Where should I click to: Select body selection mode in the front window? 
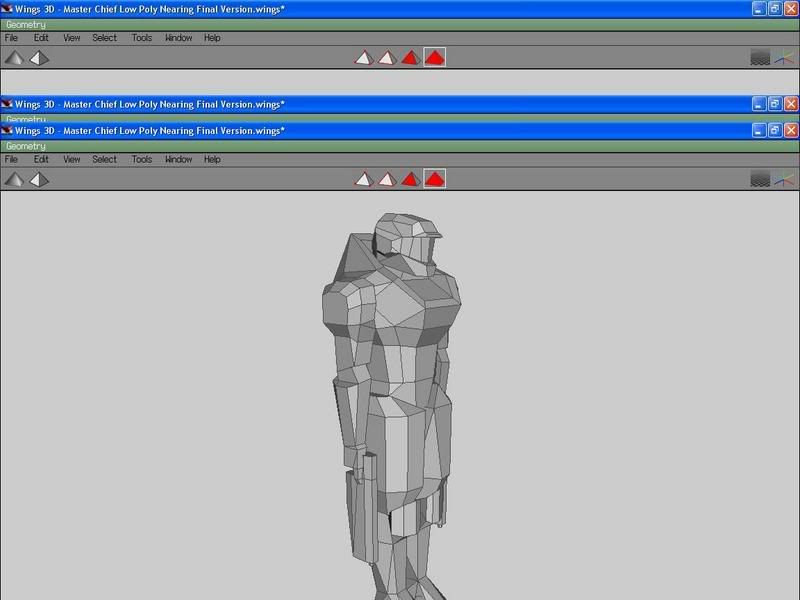tap(435, 179)
